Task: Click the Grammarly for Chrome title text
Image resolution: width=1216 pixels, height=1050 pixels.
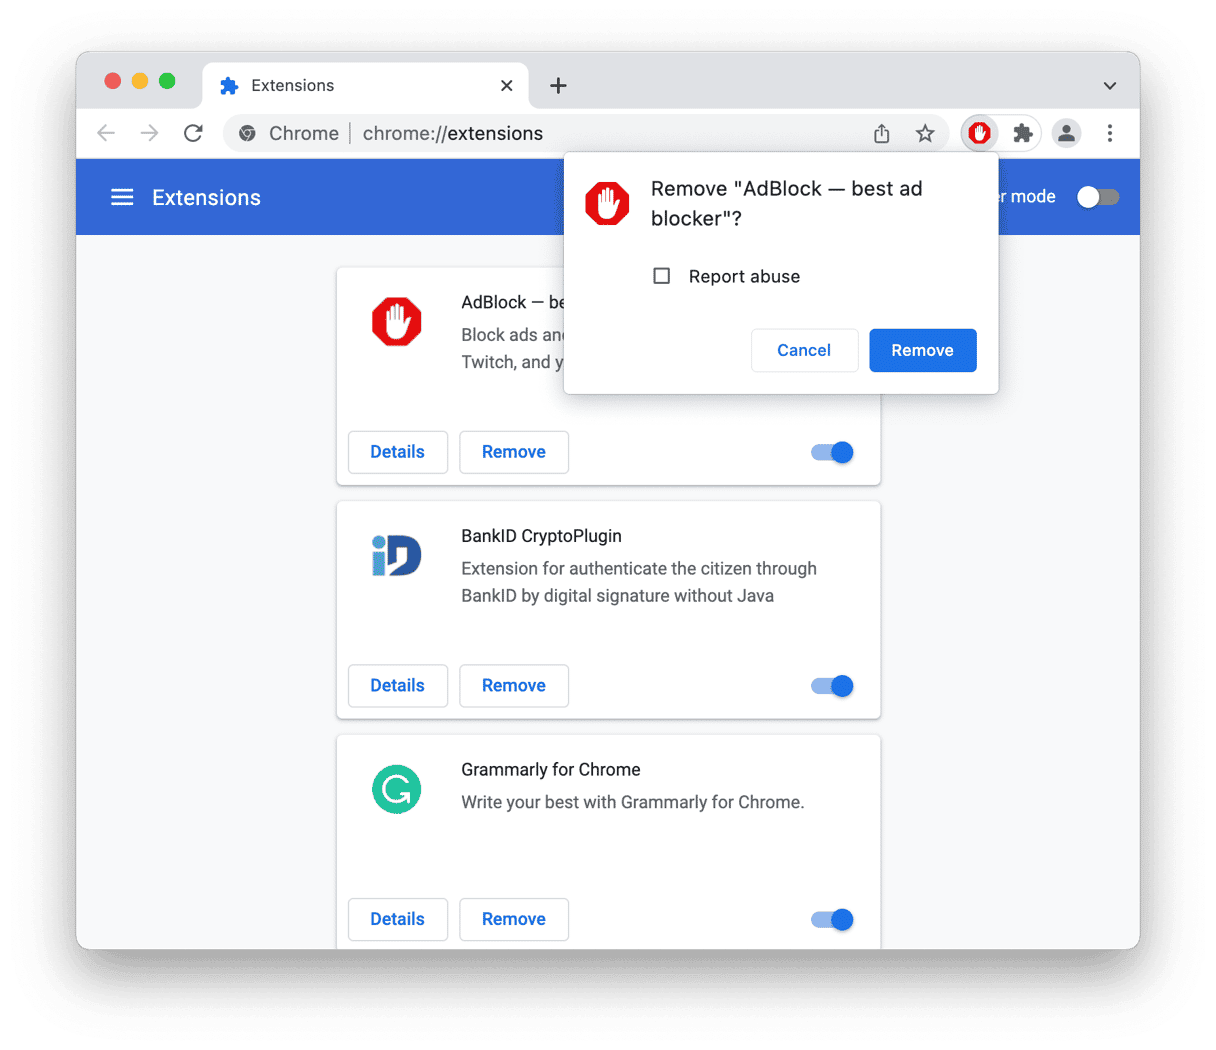Action: 550,770
